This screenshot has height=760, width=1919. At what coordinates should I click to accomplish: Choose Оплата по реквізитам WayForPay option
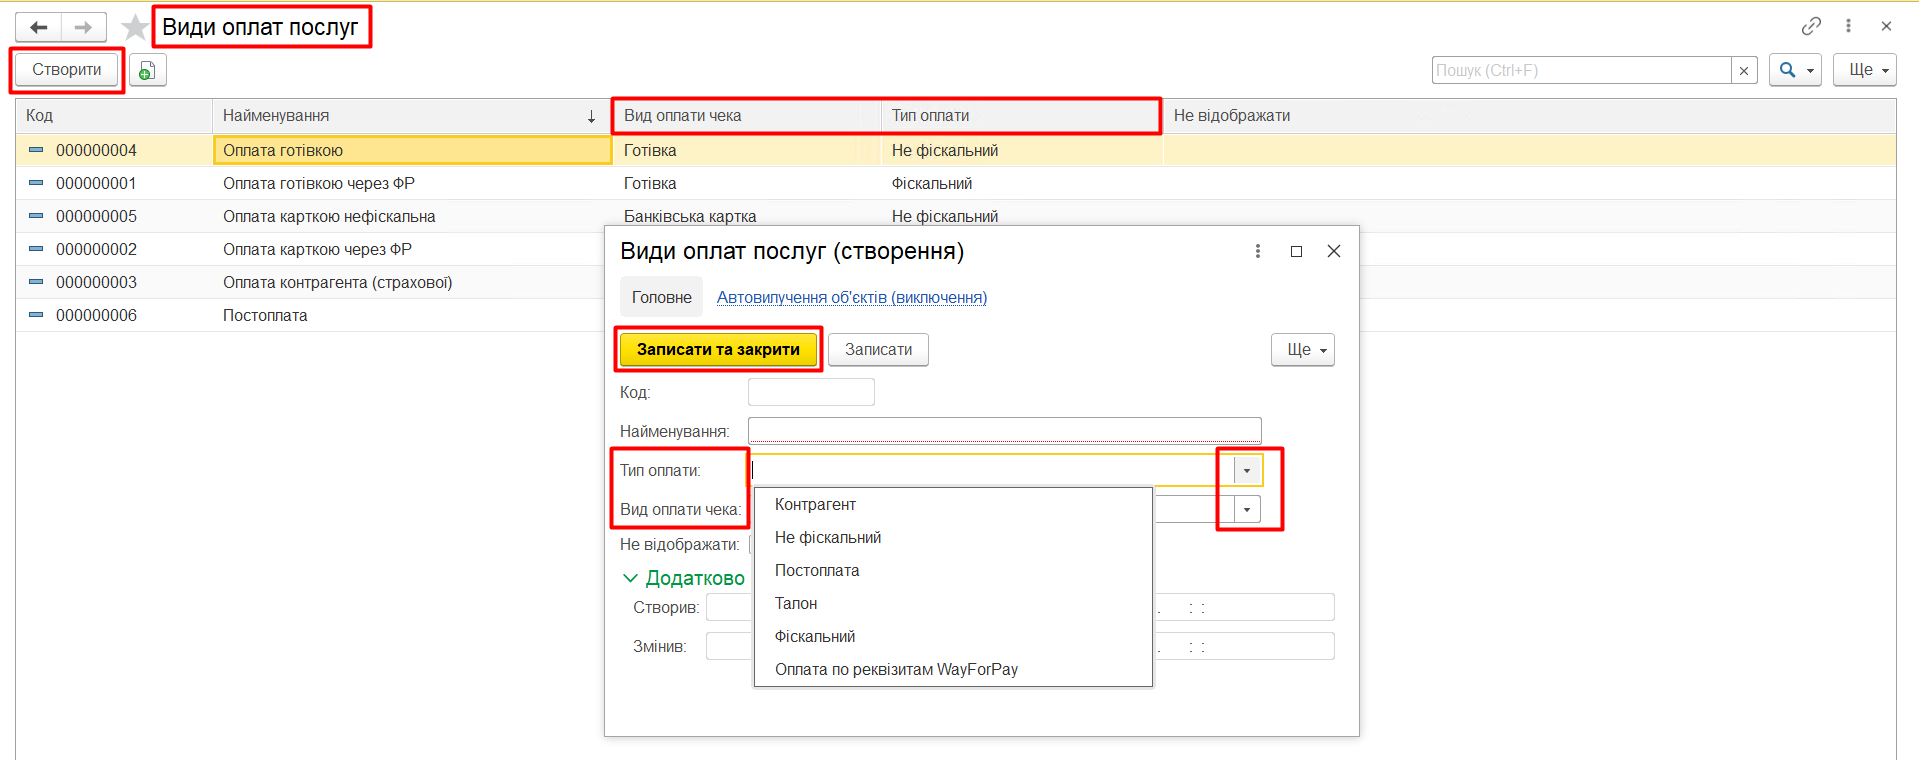click(x=896, y=669)
